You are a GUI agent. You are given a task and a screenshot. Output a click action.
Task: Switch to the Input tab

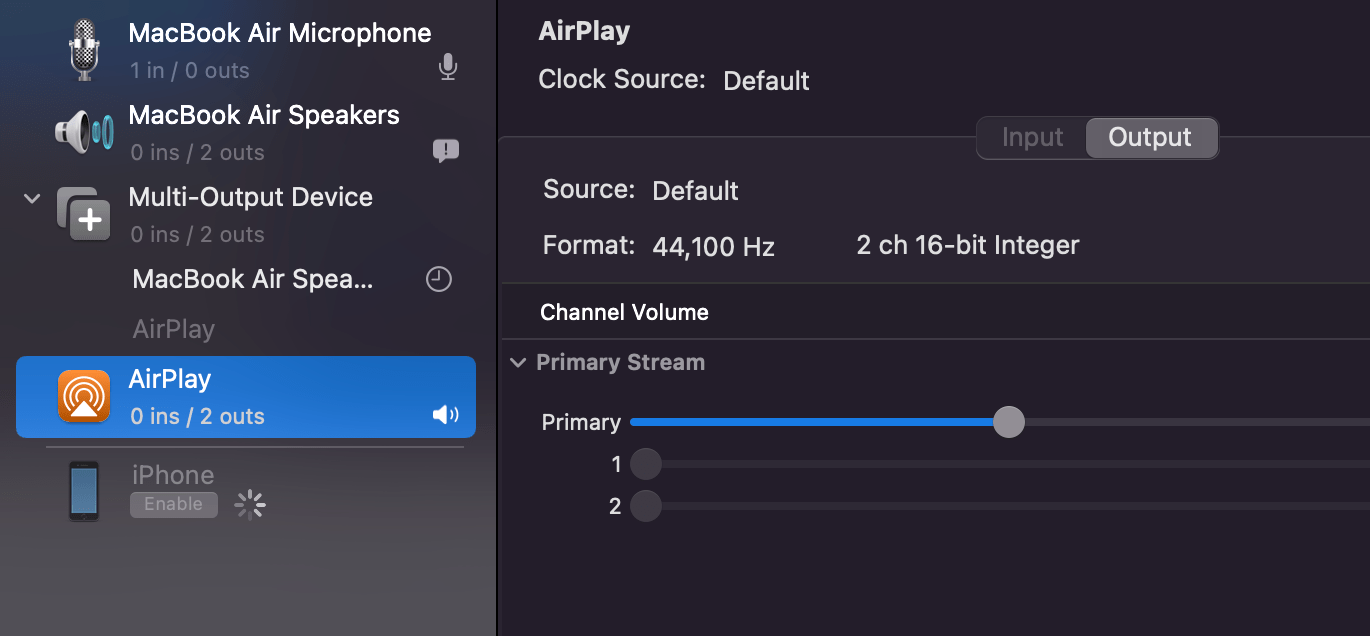point(1031,137)
